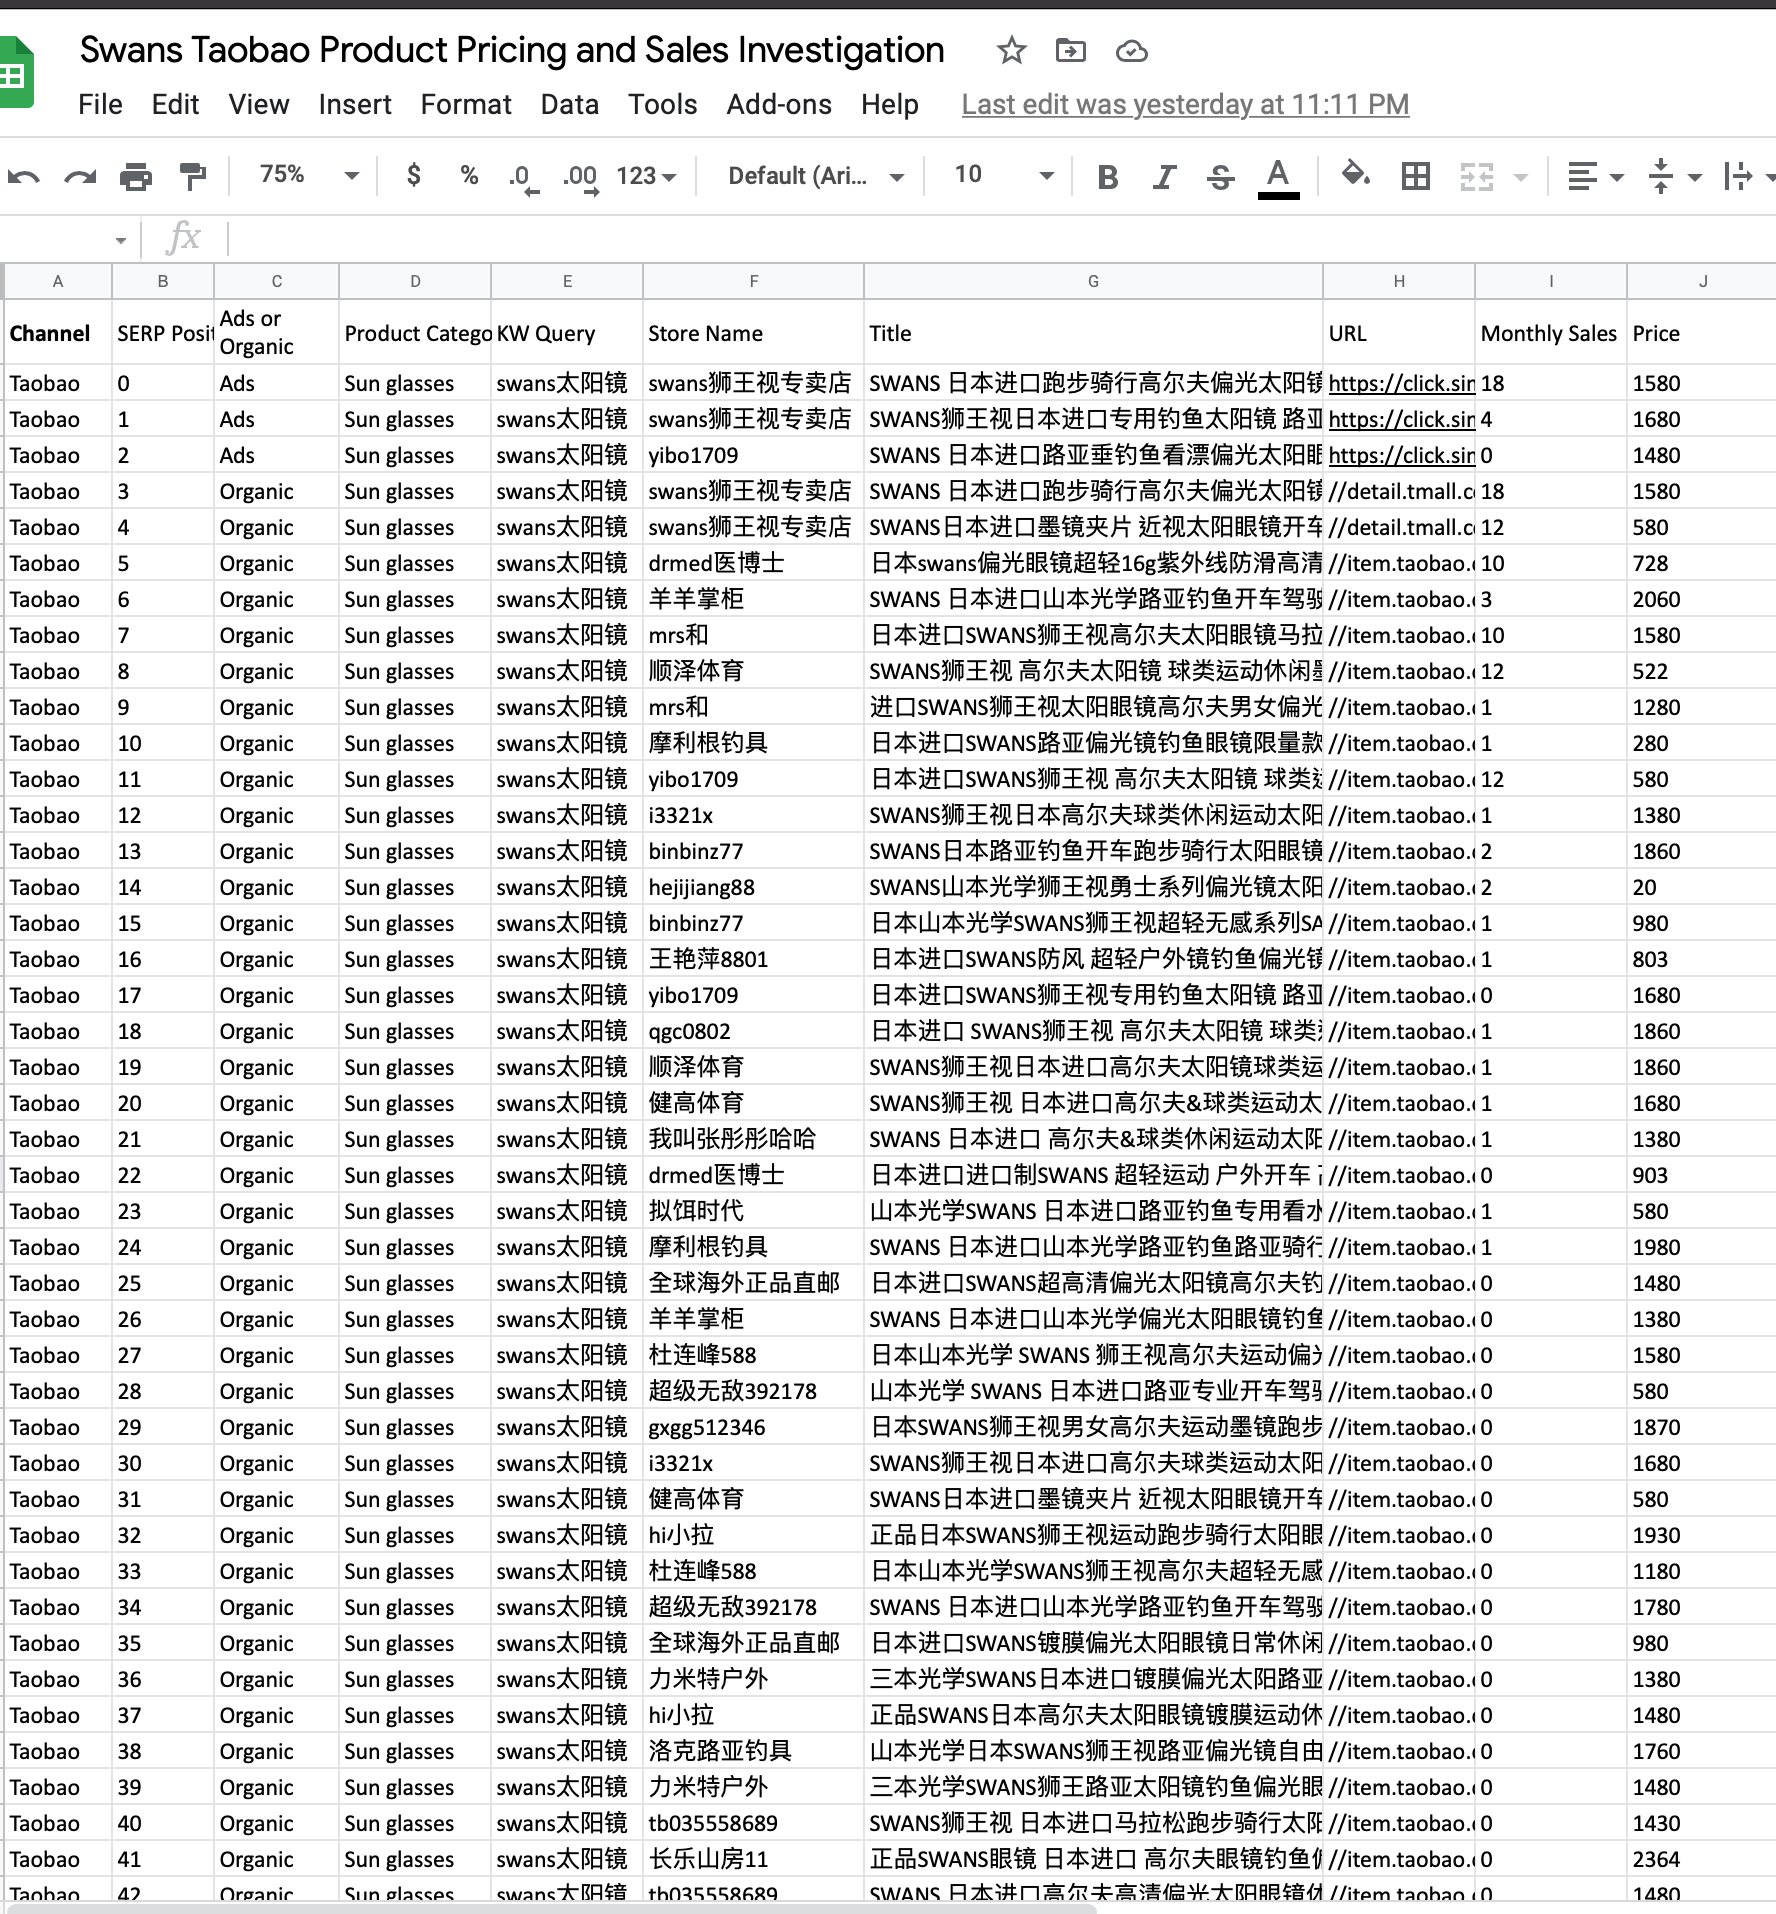Select the Monthly Sales header cell

tap(1550, 332)
